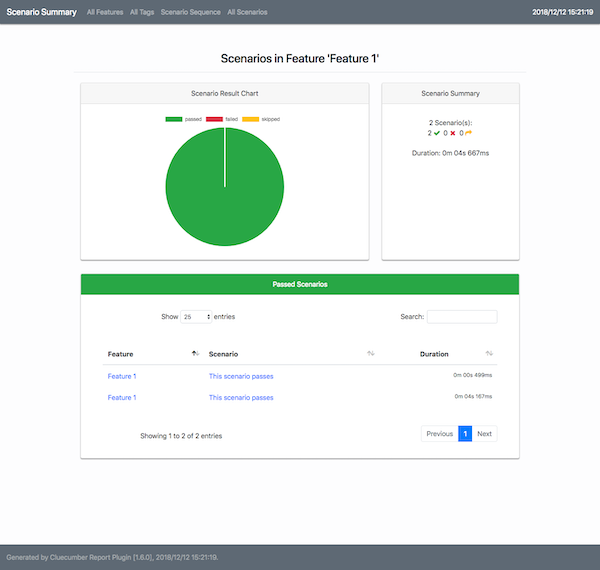Click the Previous pagination button
This screenshot has width=600, height=570.
coord(440,434)
